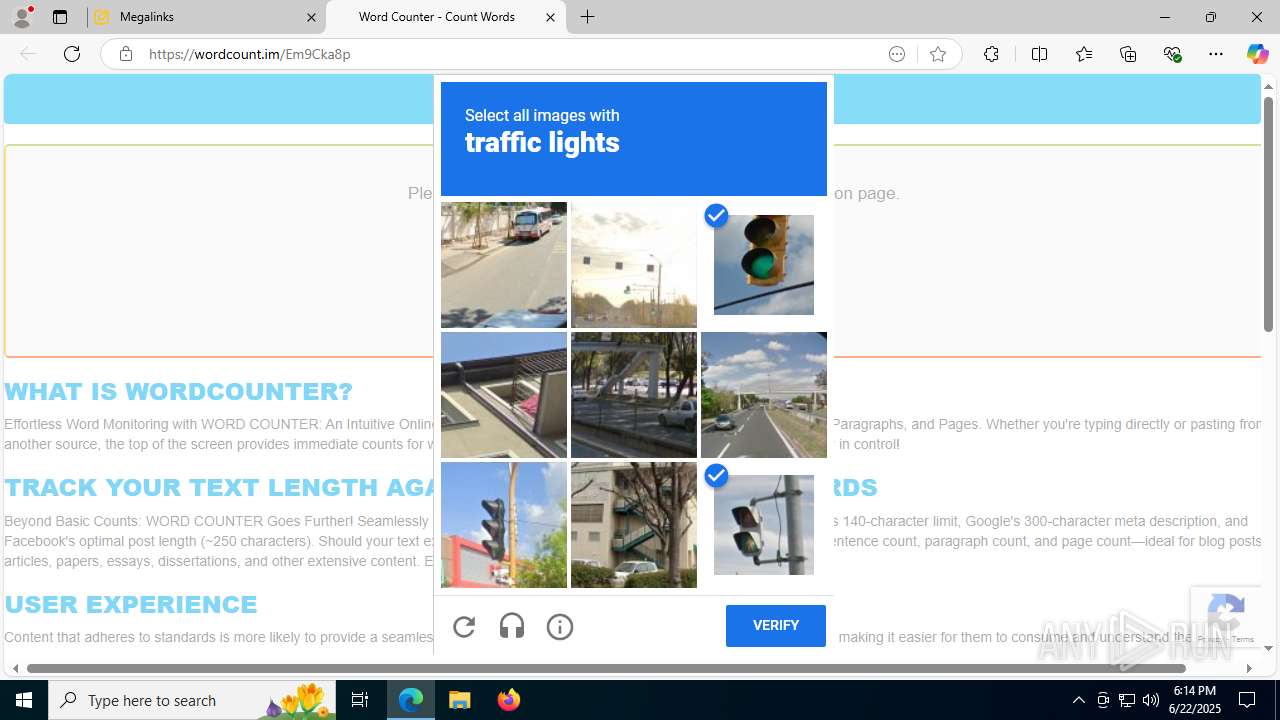Launch Copilot sidebar
The height and width of the screenshot is (720, 1280).
[1257, 54]
